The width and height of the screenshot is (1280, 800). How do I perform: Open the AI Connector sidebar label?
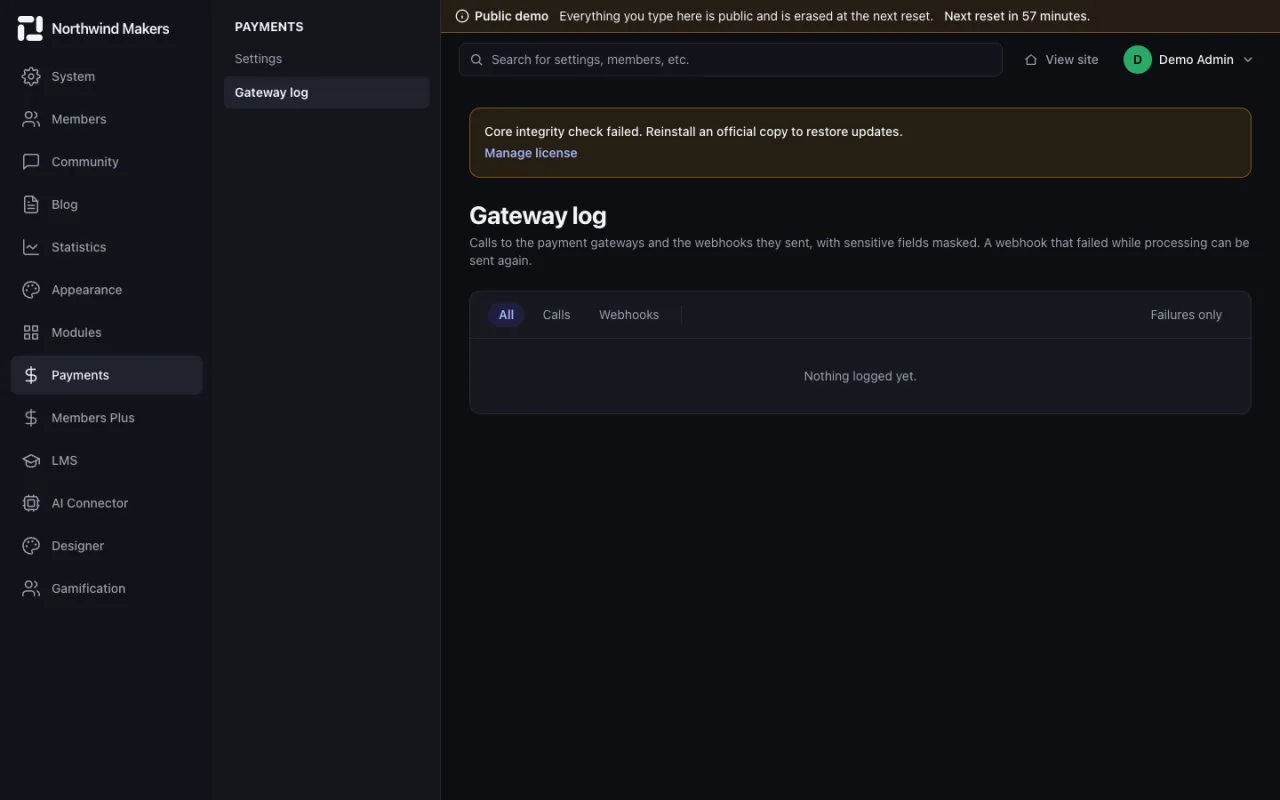pyautogui.click(x=90, y=503)
